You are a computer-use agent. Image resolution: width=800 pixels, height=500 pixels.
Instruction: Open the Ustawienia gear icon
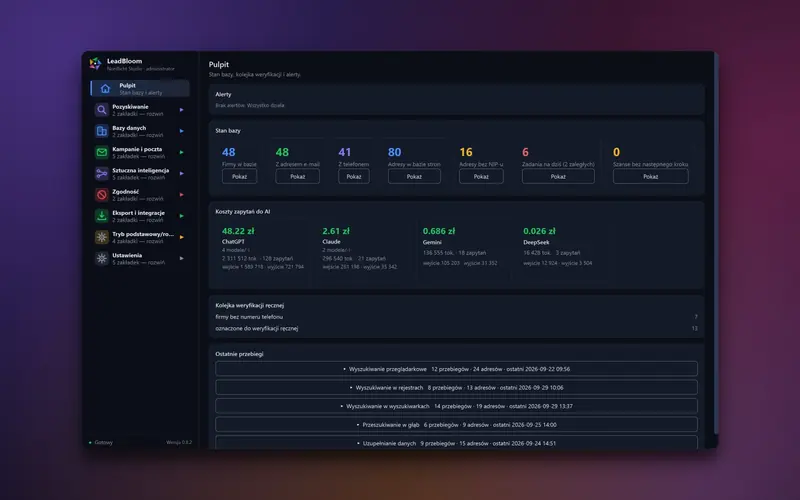click(102, 258)
